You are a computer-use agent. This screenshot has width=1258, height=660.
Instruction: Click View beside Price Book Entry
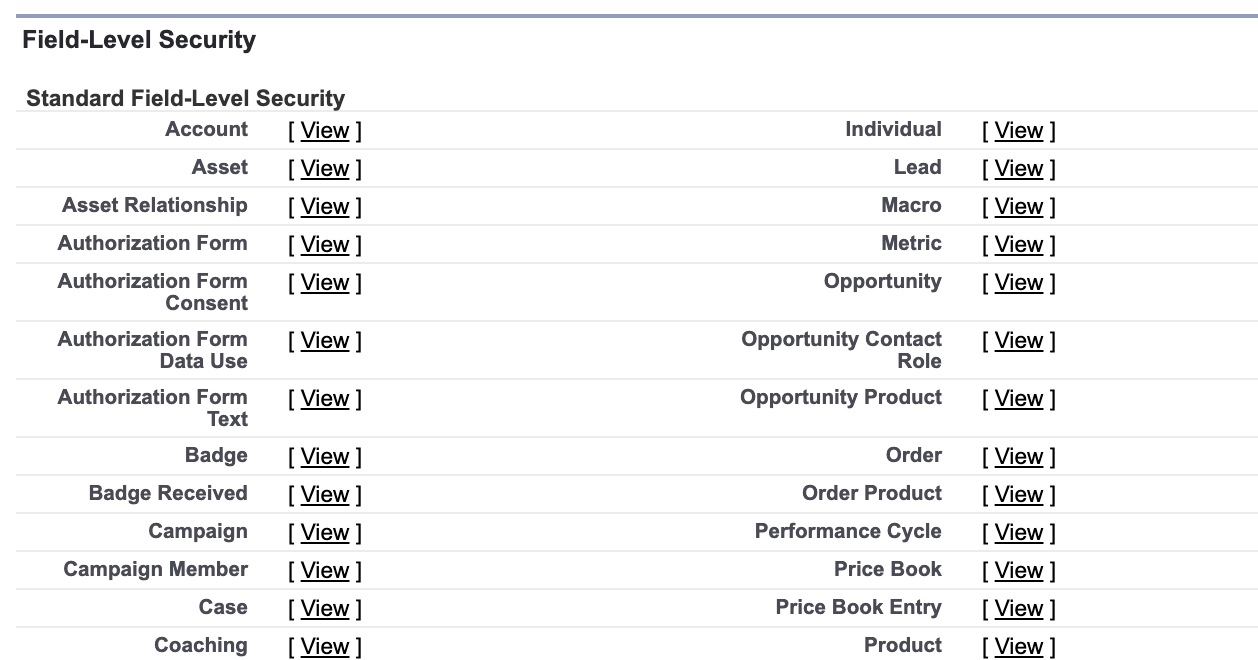[1019, 609]
